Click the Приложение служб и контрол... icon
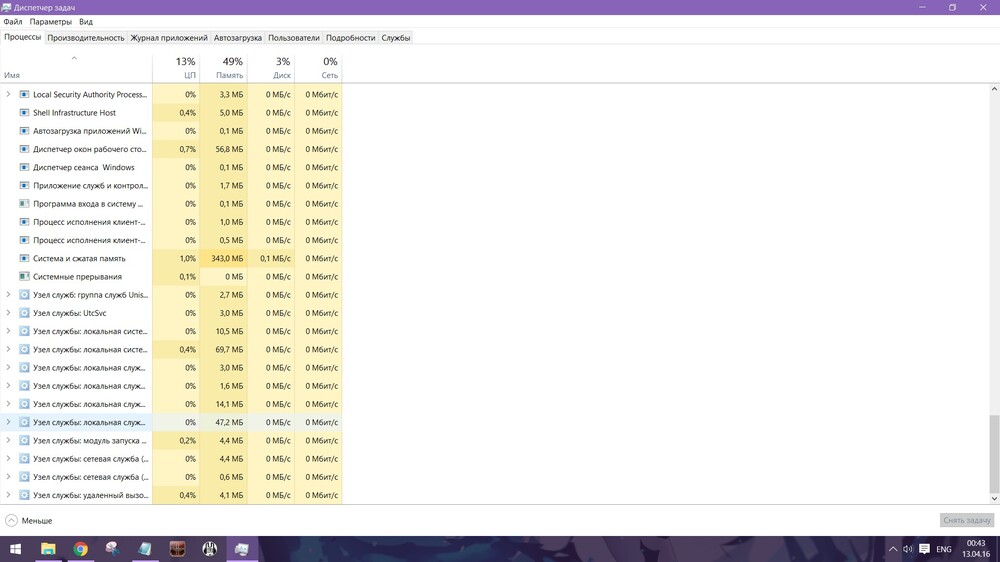This screenshot has height=562, width=1000. [x=24, y=186]
